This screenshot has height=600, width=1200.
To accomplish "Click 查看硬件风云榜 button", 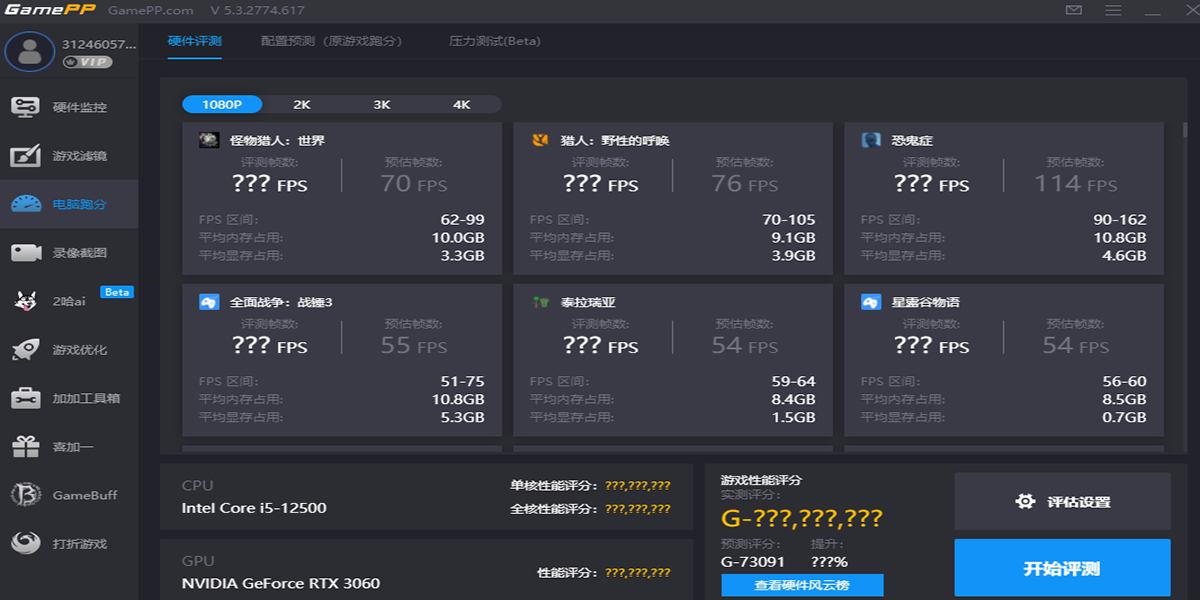I will [802, 585].
